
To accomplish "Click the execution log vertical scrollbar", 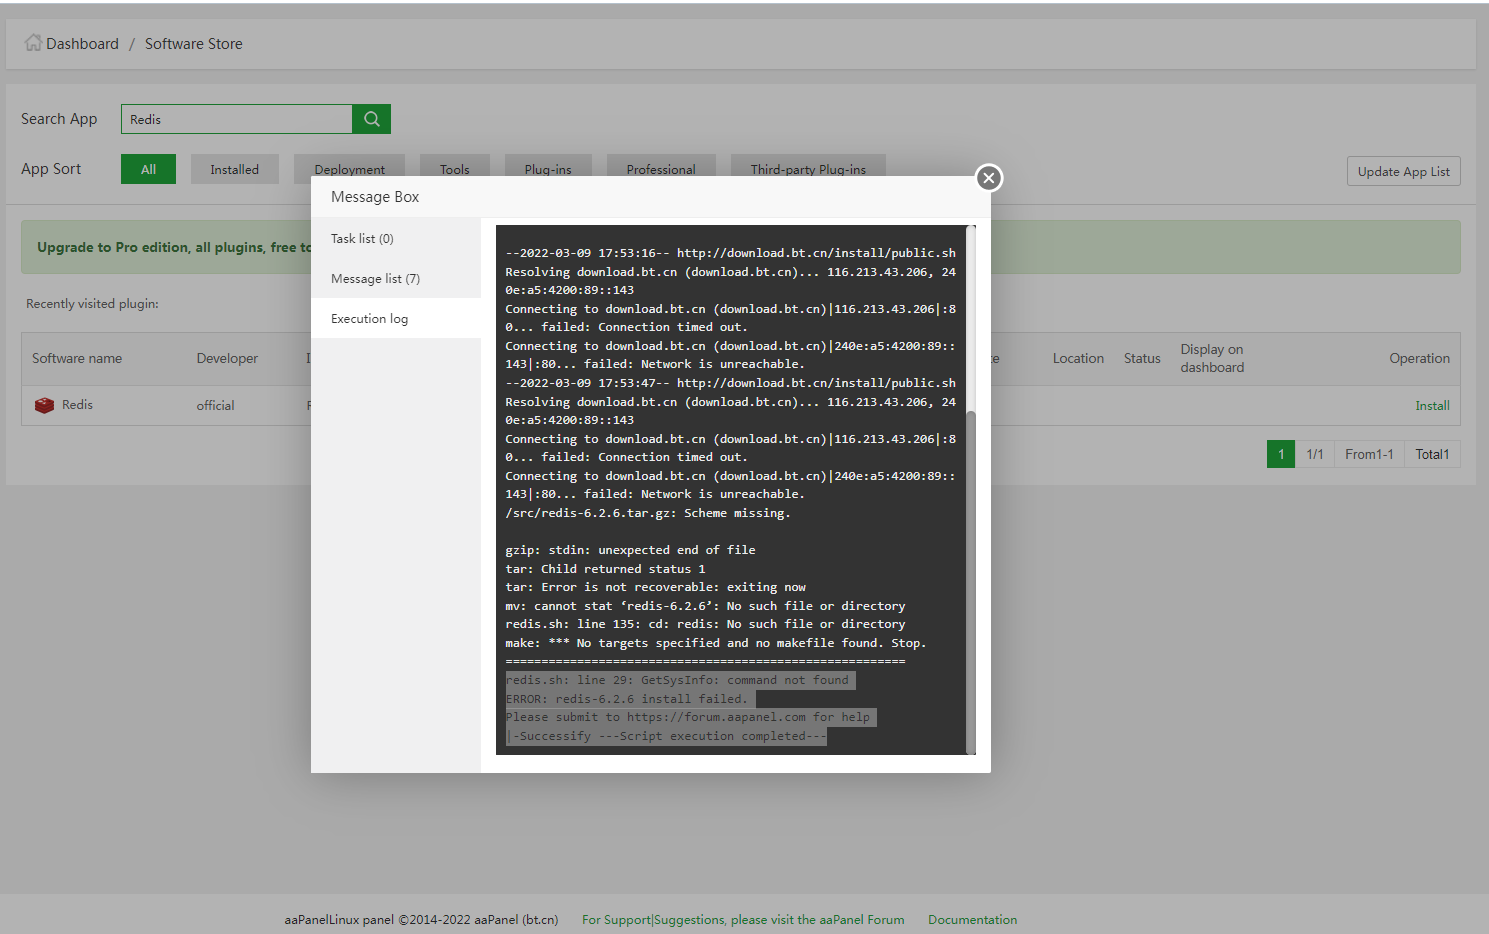I will (x=970, y=580).
